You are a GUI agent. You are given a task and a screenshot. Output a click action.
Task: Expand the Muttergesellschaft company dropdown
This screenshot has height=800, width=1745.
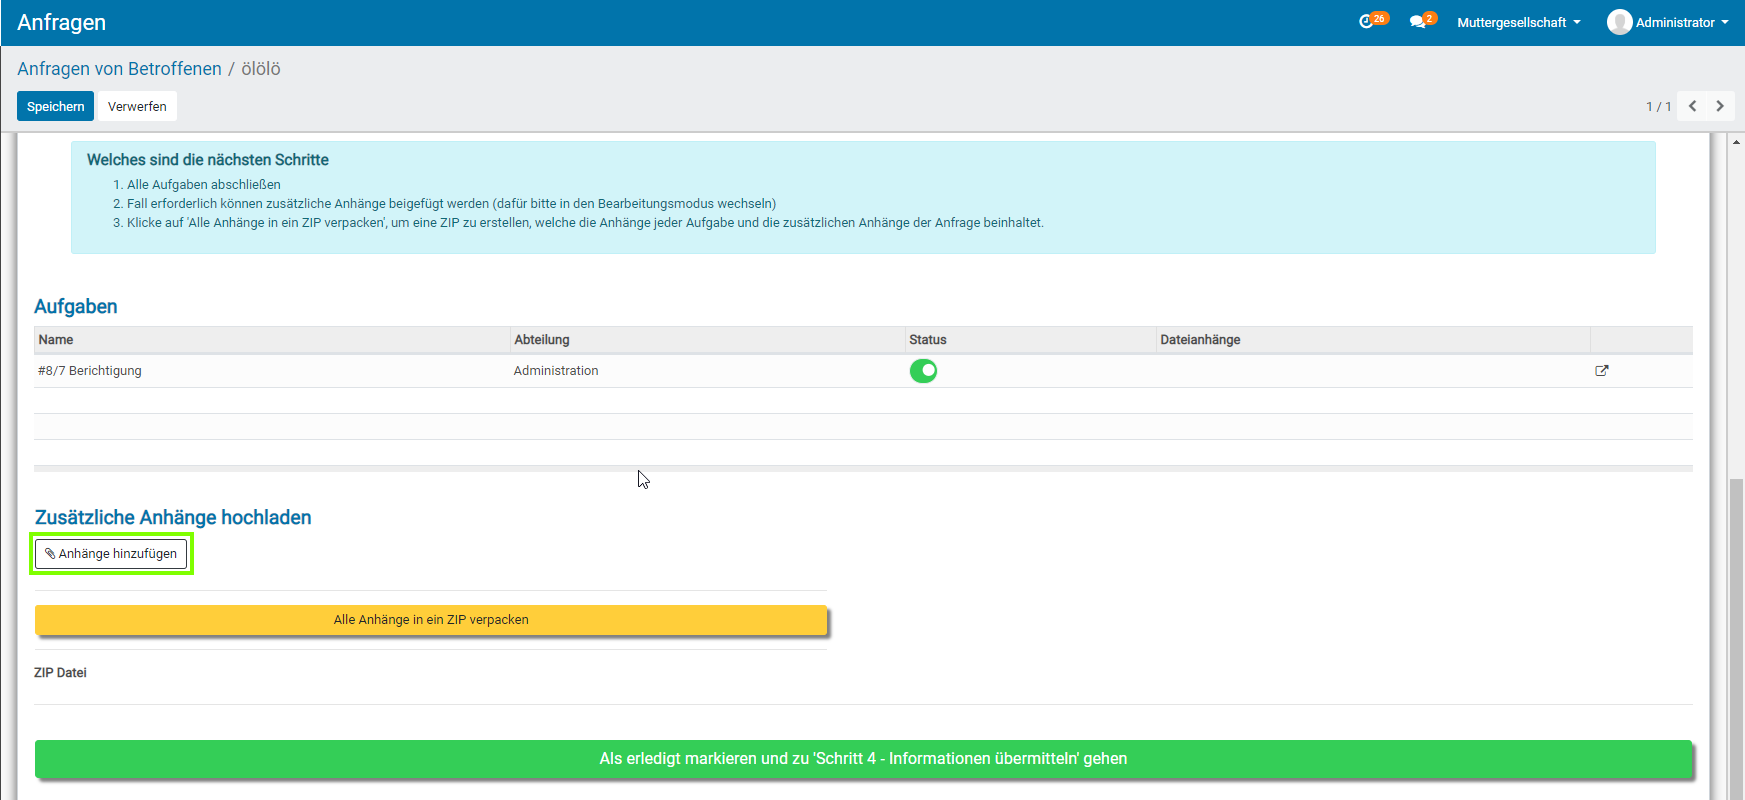click(1518, 22)
